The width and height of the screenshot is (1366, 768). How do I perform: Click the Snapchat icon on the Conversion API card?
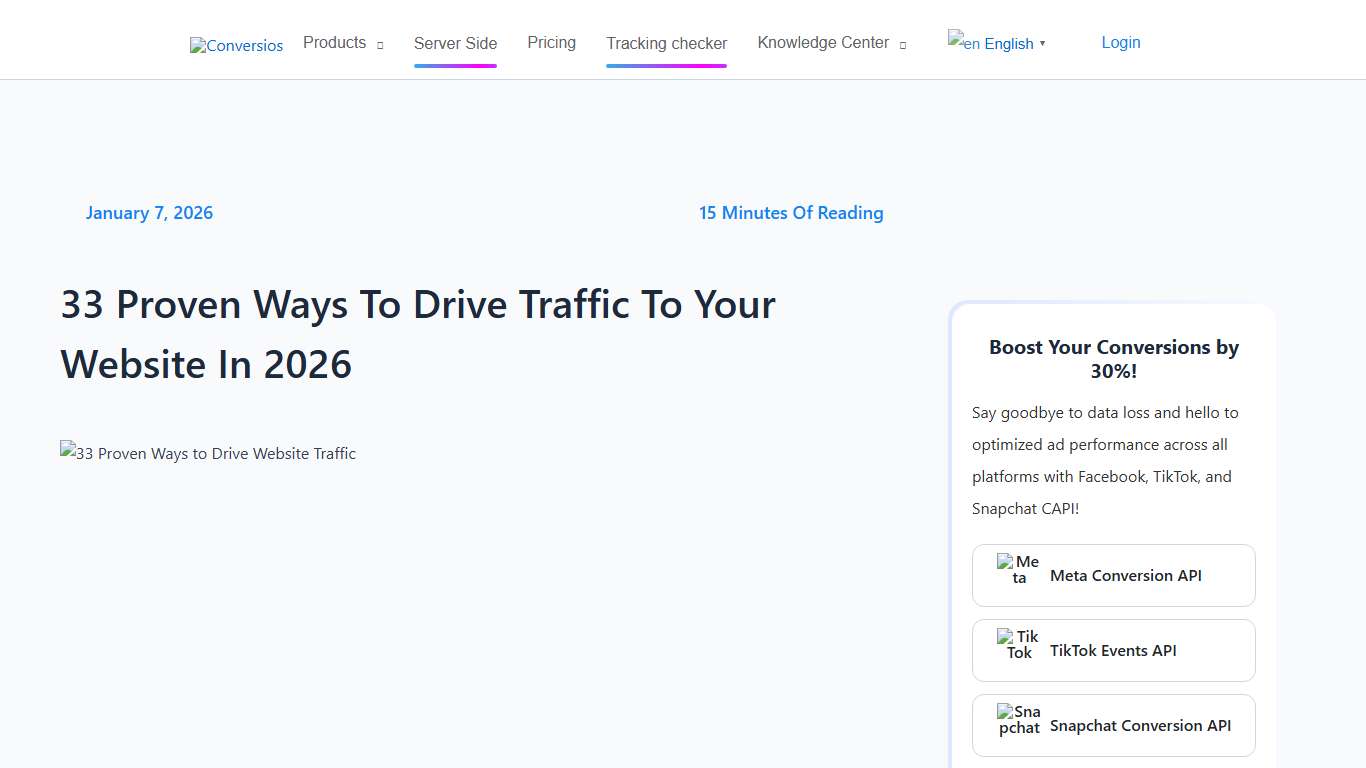point(1017,719)
